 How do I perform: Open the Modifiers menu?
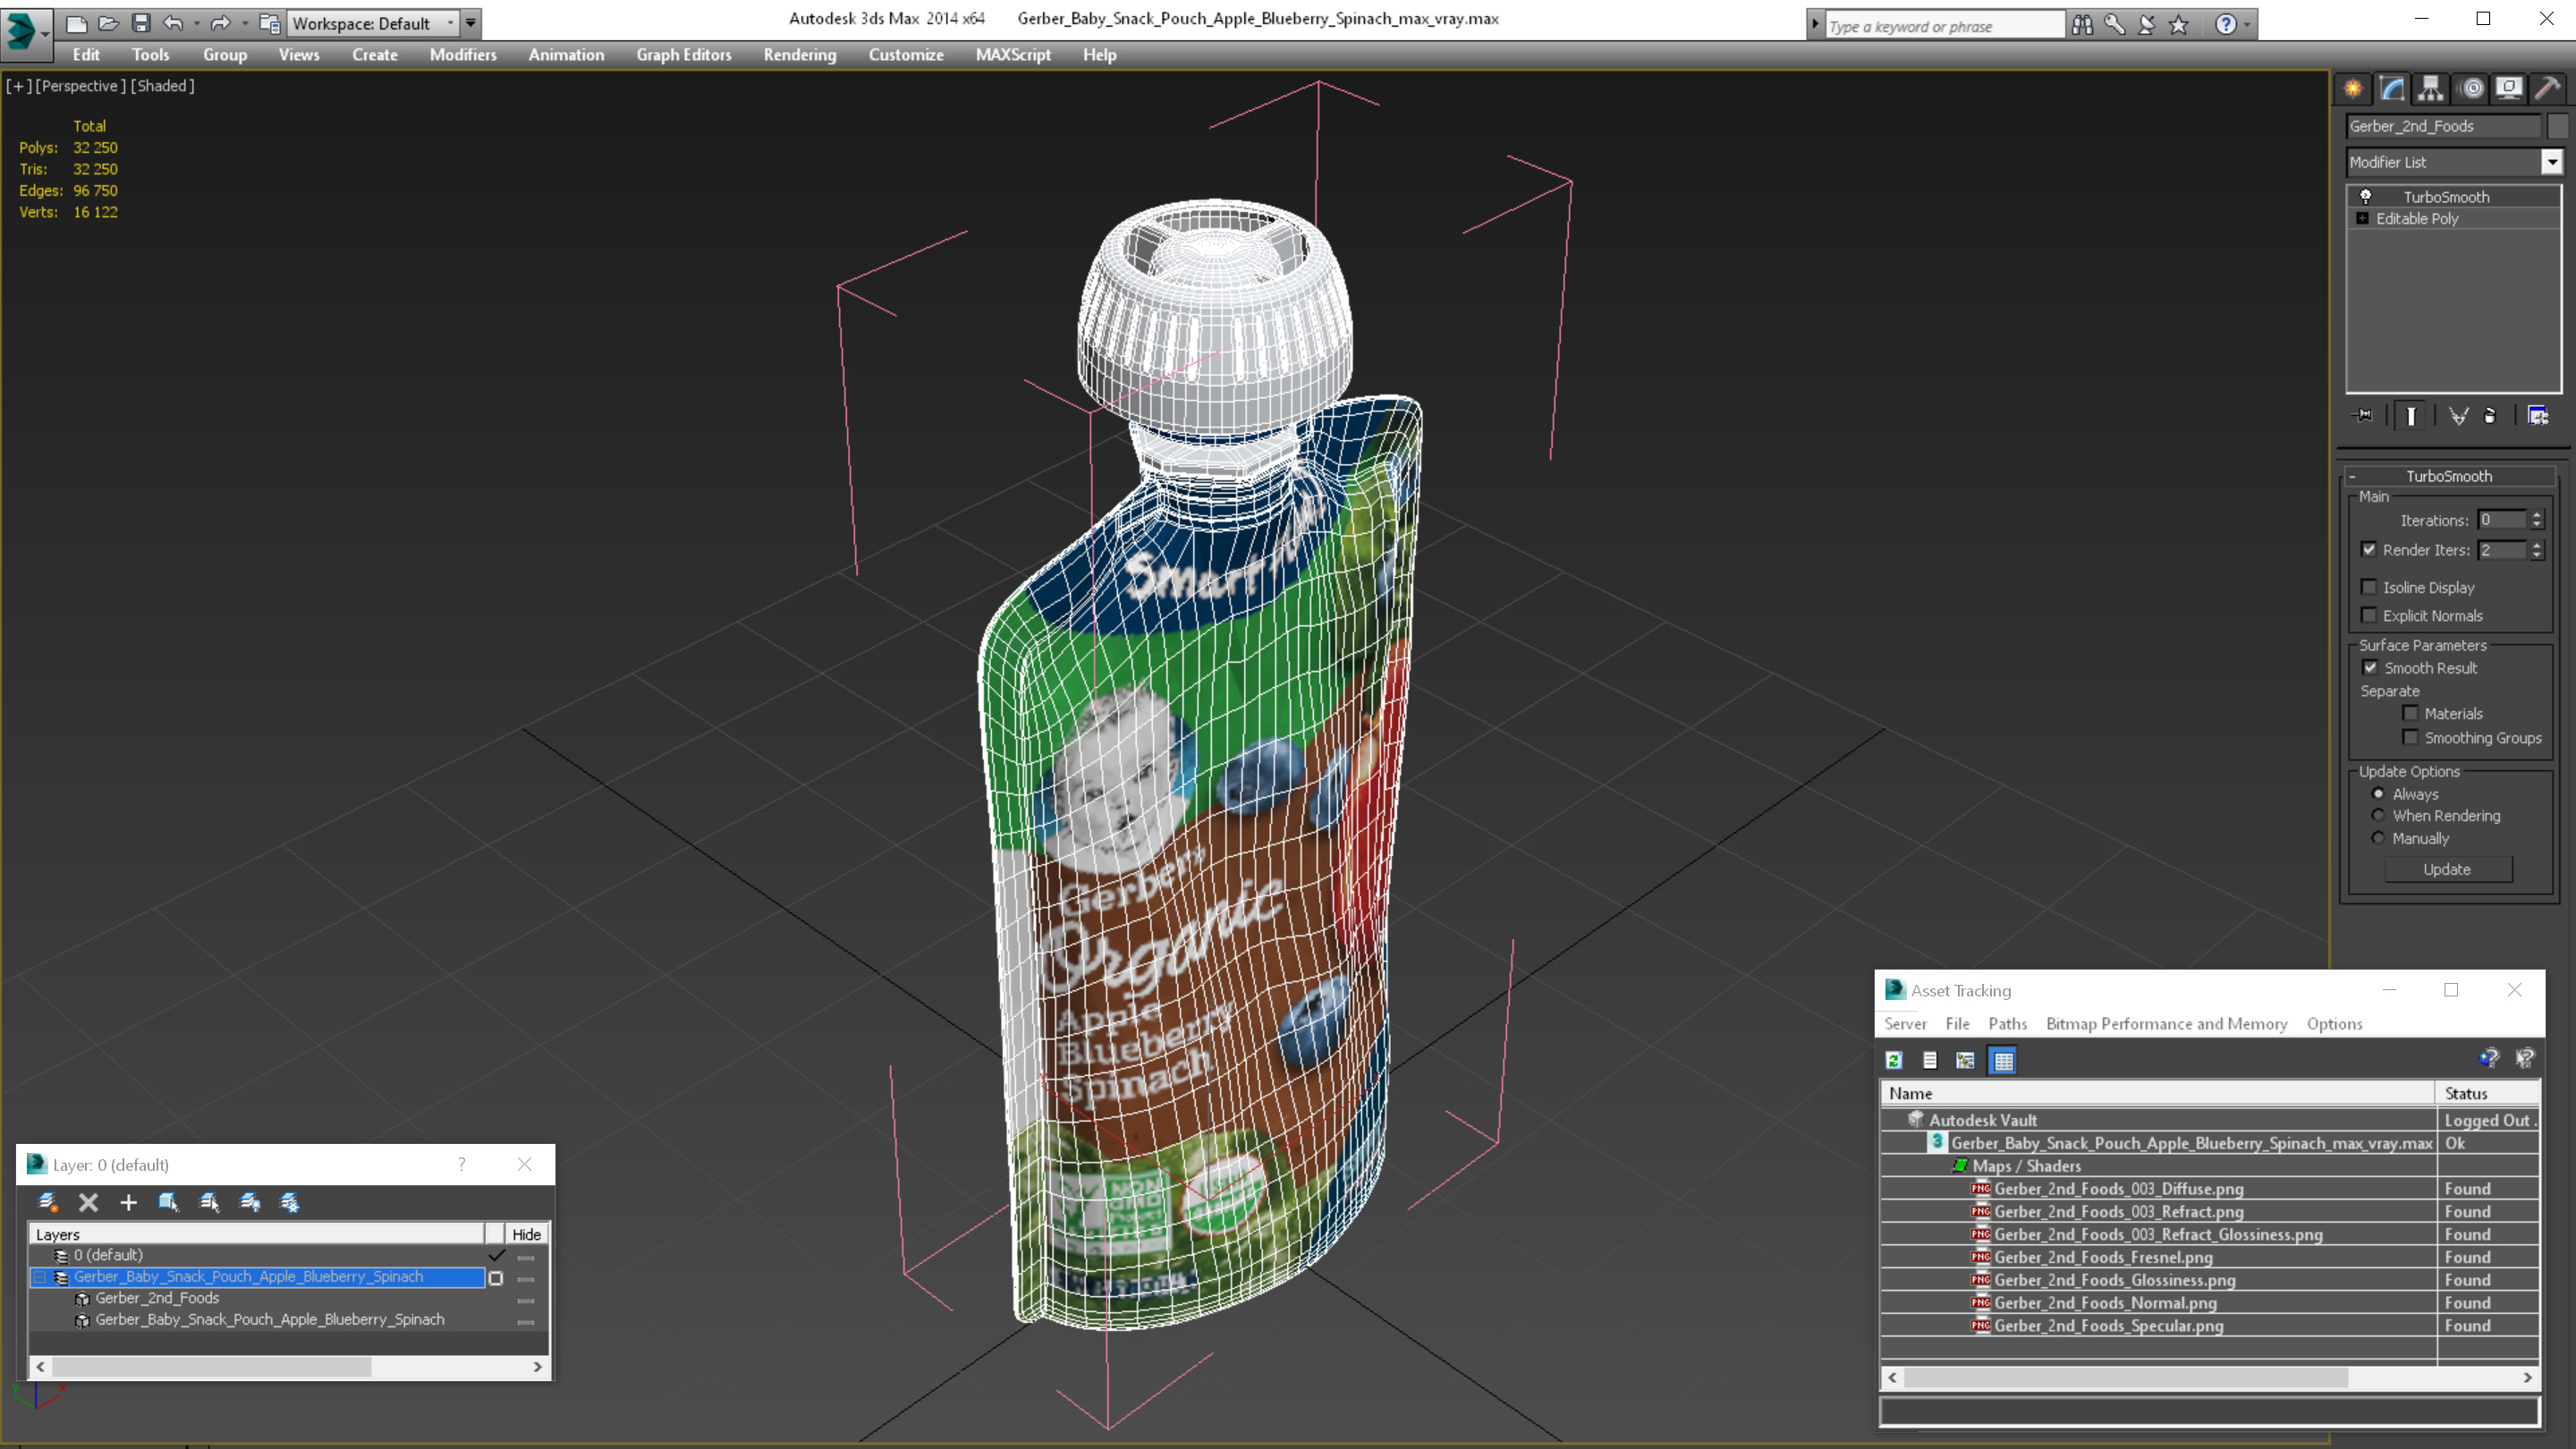click(463, 55)
